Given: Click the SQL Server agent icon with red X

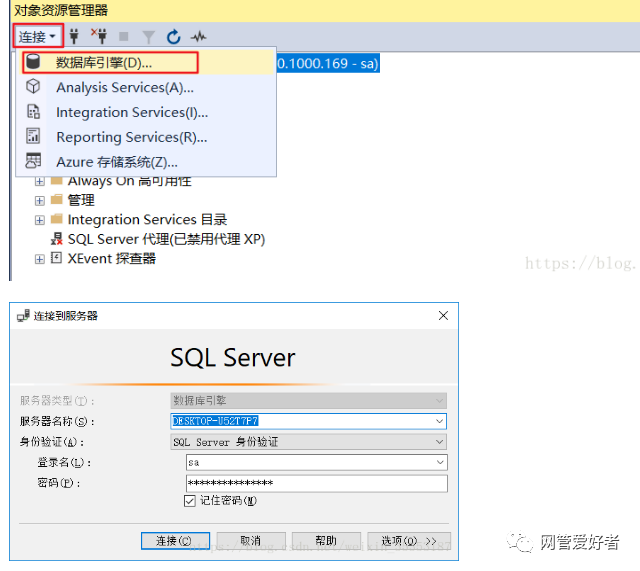Looking at the screenshot, I should (x=57, y=239).
